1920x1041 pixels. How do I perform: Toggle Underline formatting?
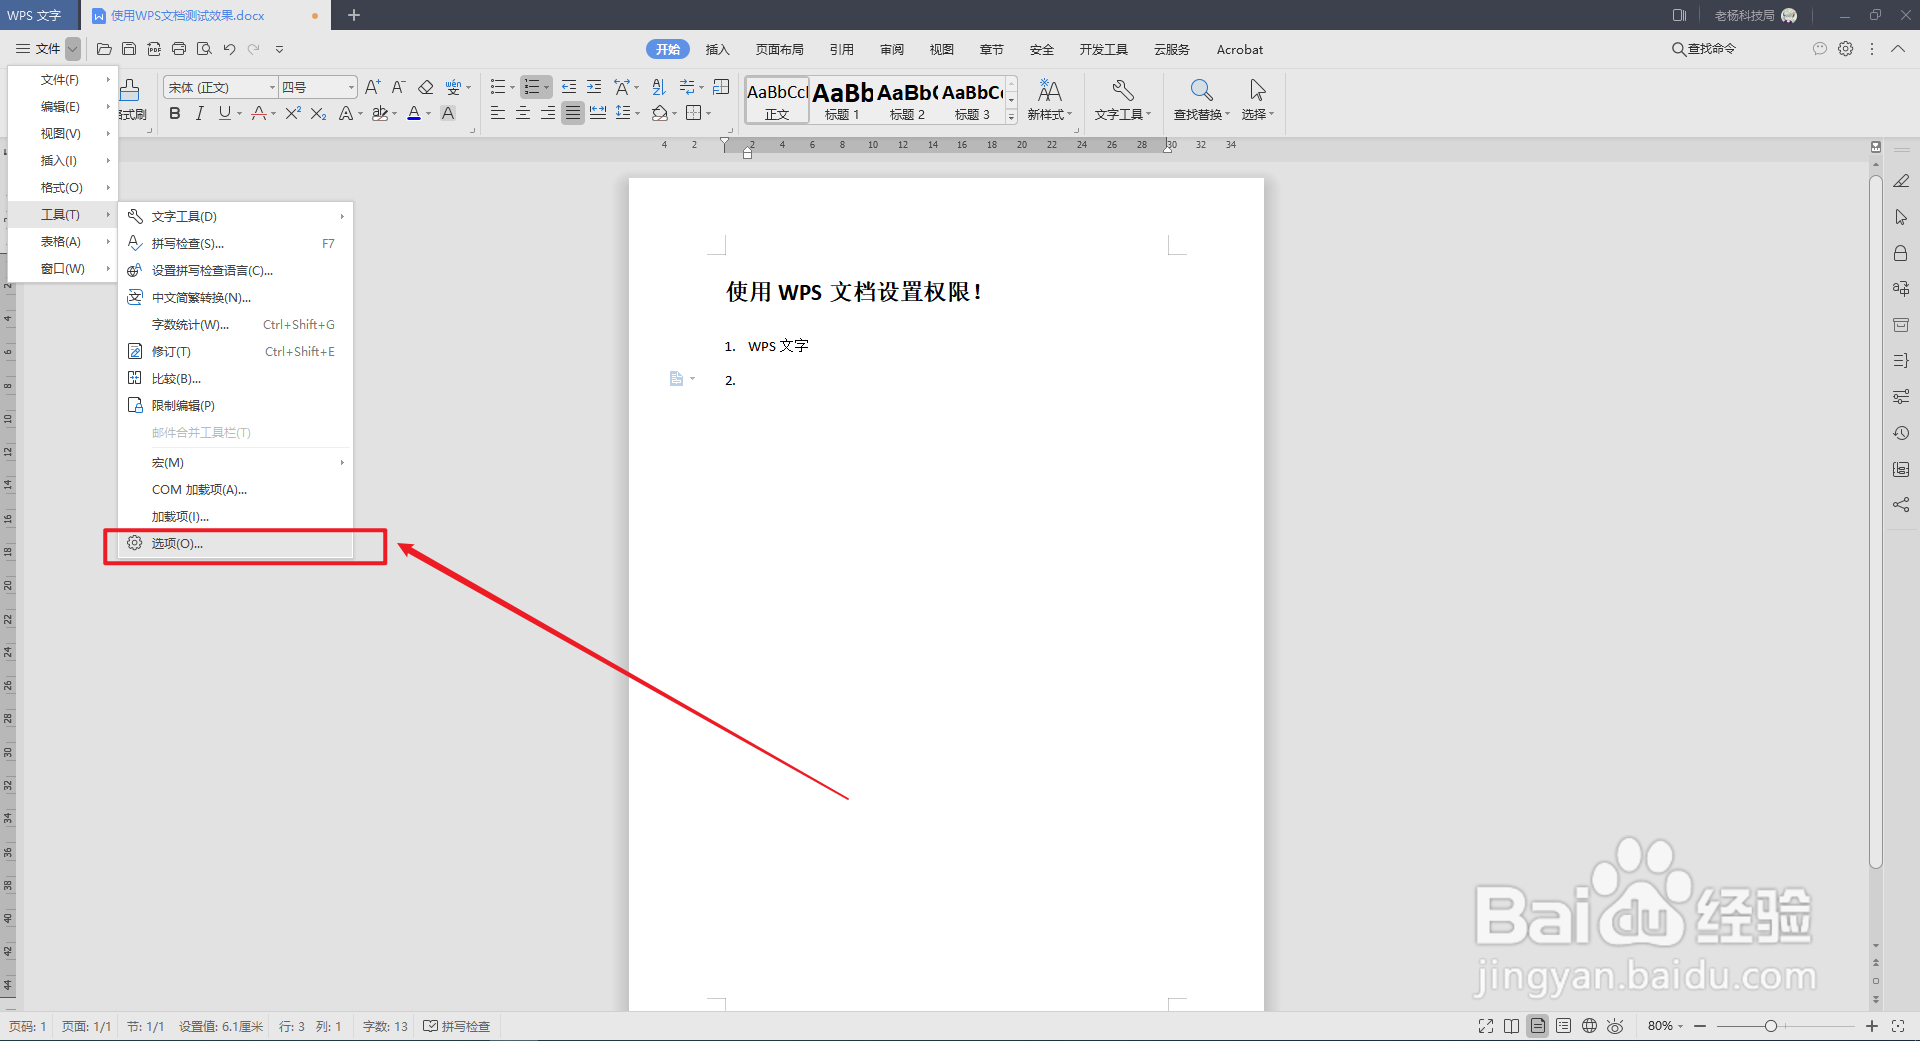224,114
